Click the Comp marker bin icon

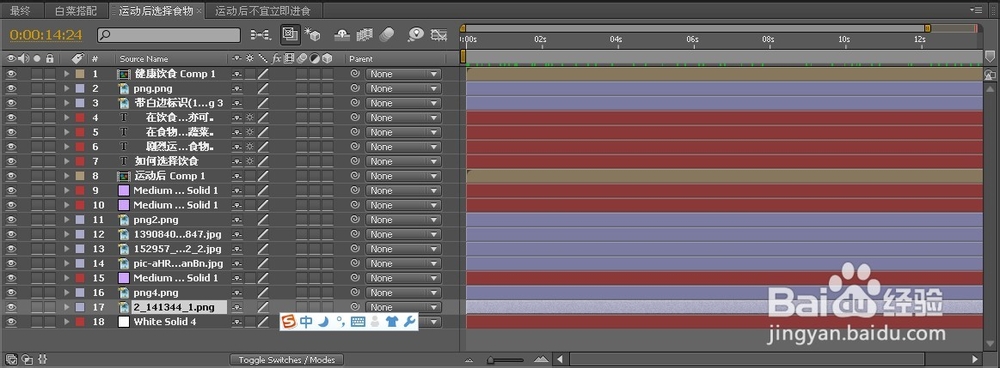989,57
